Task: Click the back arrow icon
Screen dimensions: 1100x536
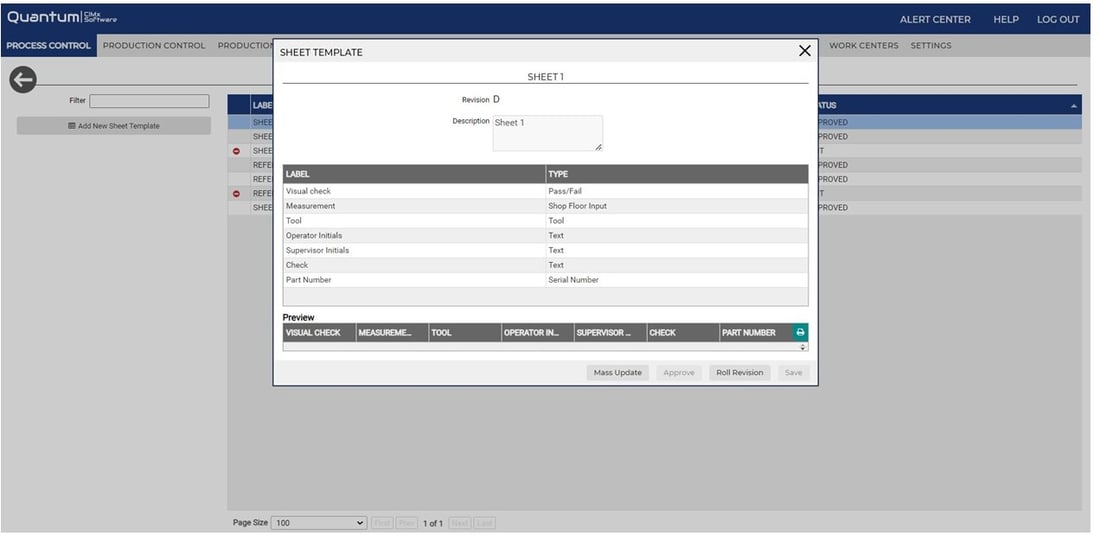Action: click(x=23, y=81)
